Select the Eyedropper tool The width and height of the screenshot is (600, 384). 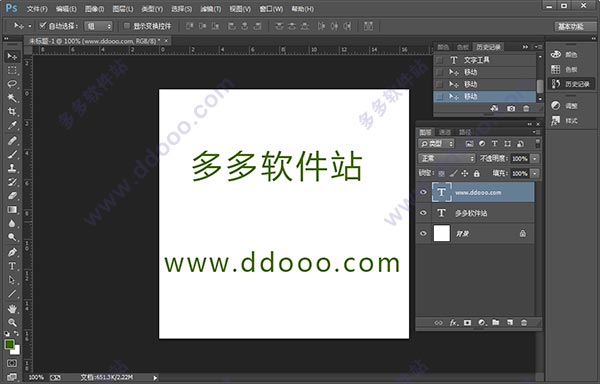tap(12, 125)
